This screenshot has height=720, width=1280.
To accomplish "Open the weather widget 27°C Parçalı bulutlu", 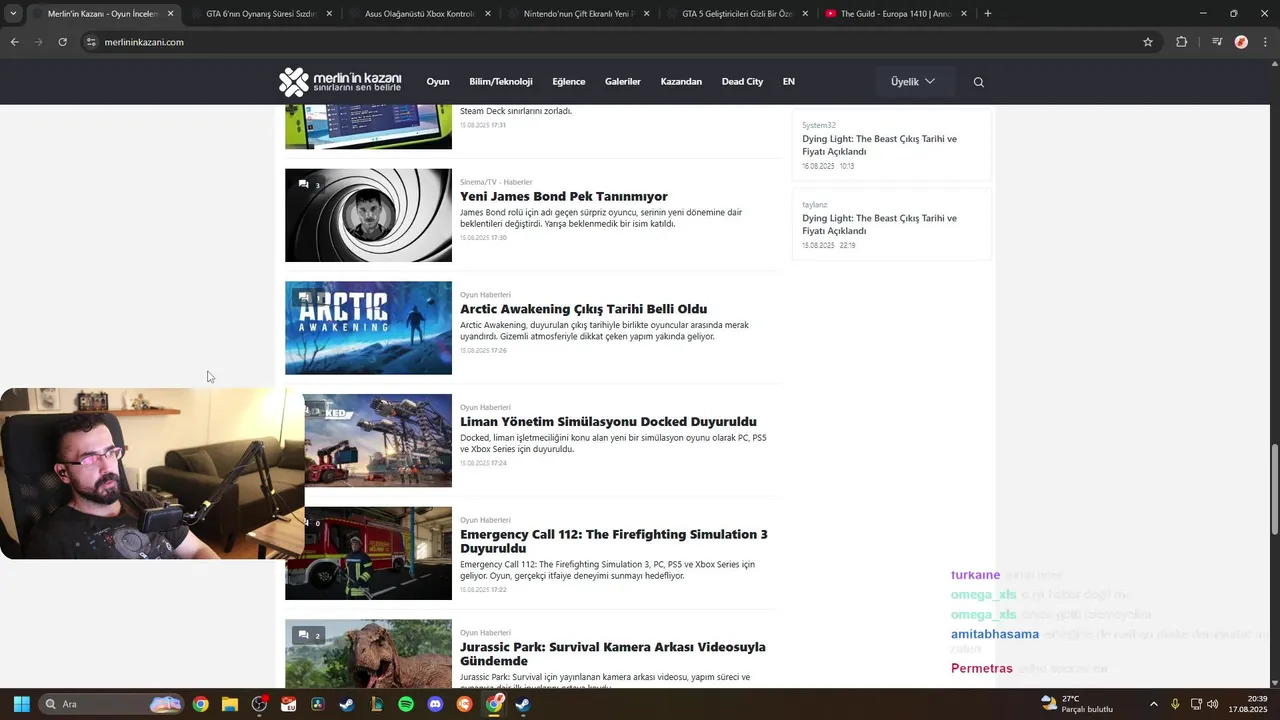I will point(1078,704).
